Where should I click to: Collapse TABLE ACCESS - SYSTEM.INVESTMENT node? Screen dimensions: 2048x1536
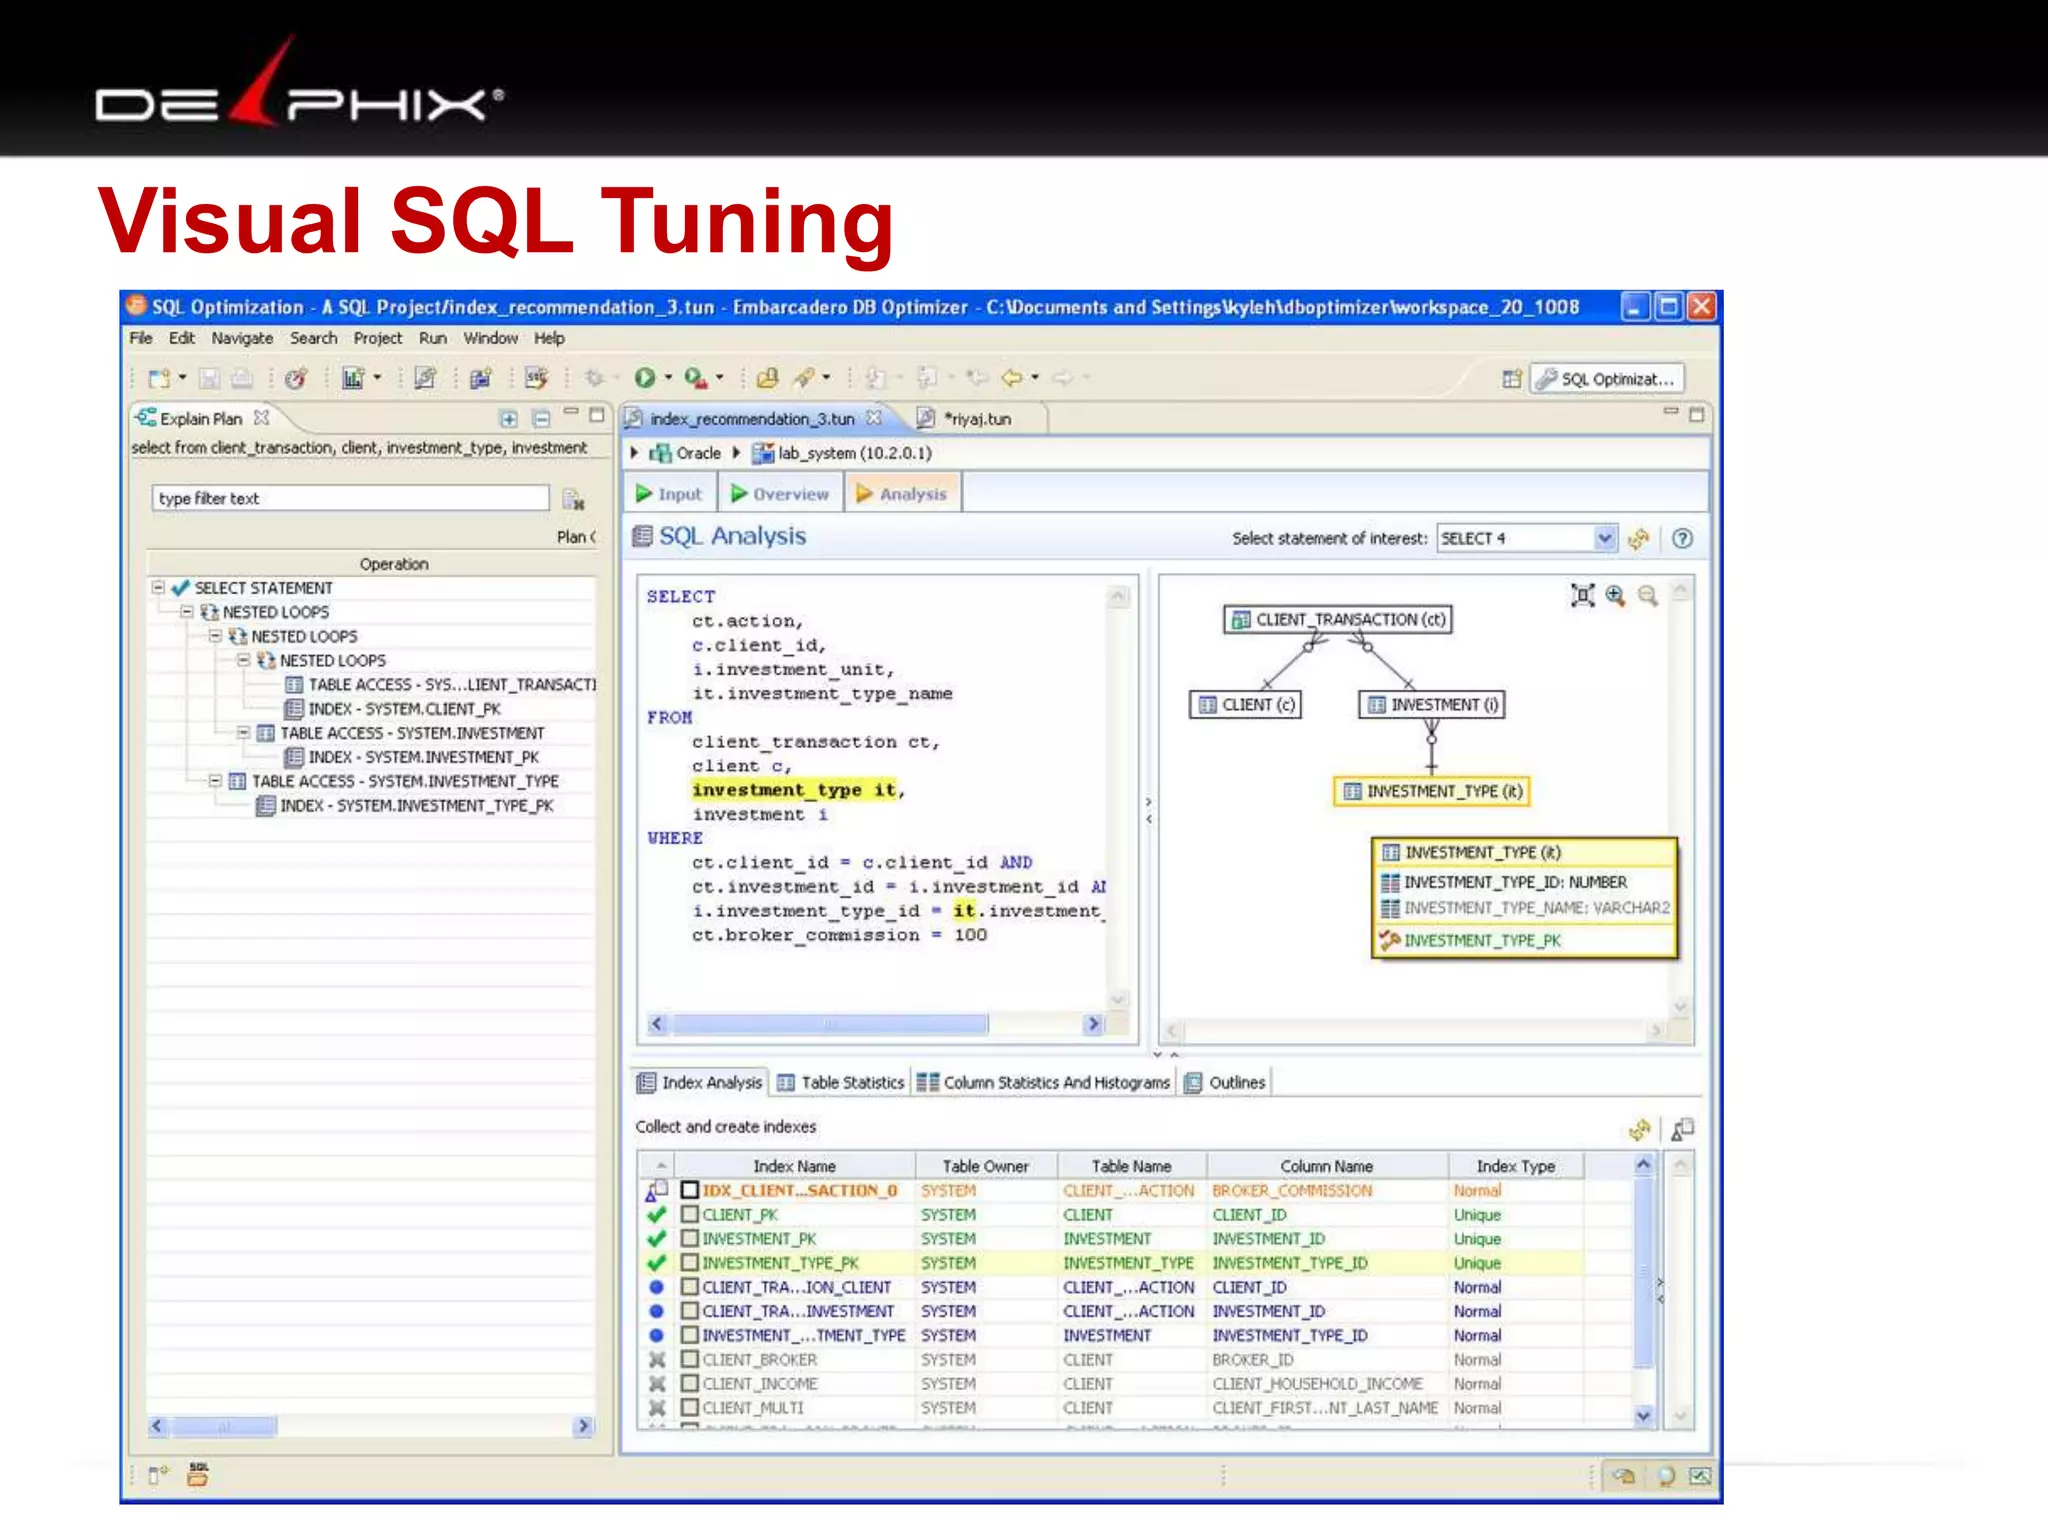(x=244, y=733)
